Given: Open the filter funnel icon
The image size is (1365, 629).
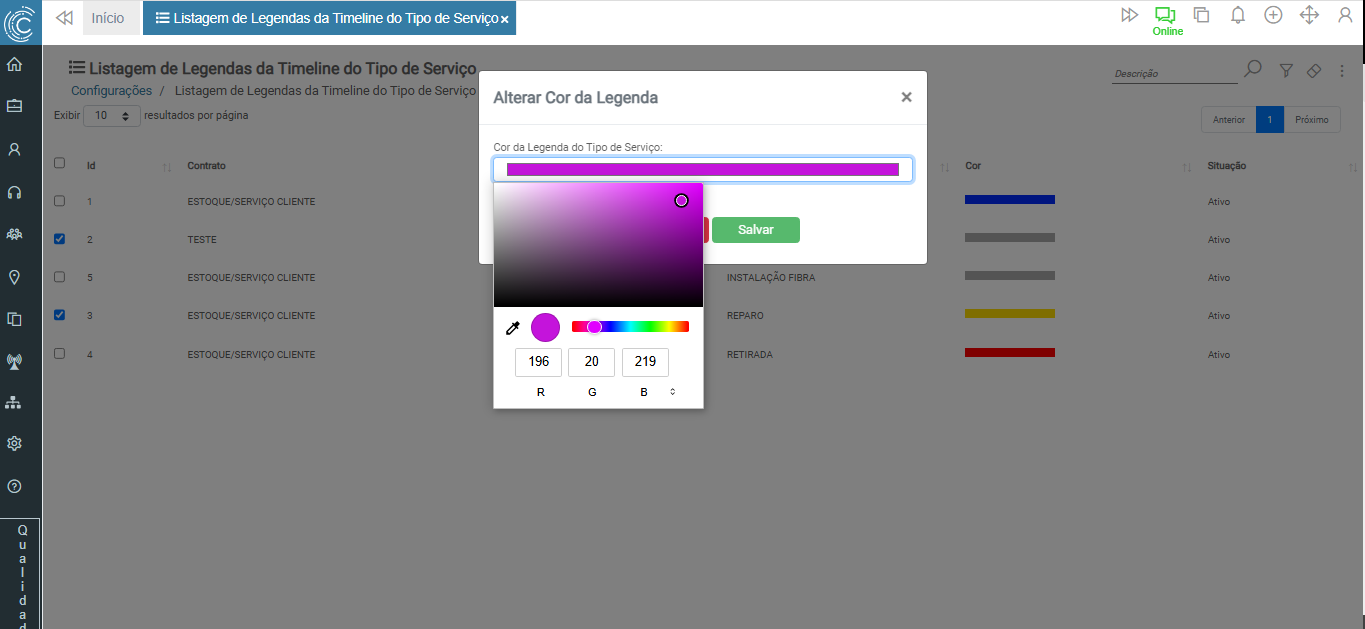Looking at the screenshot, I should (x=1287, y=70).
